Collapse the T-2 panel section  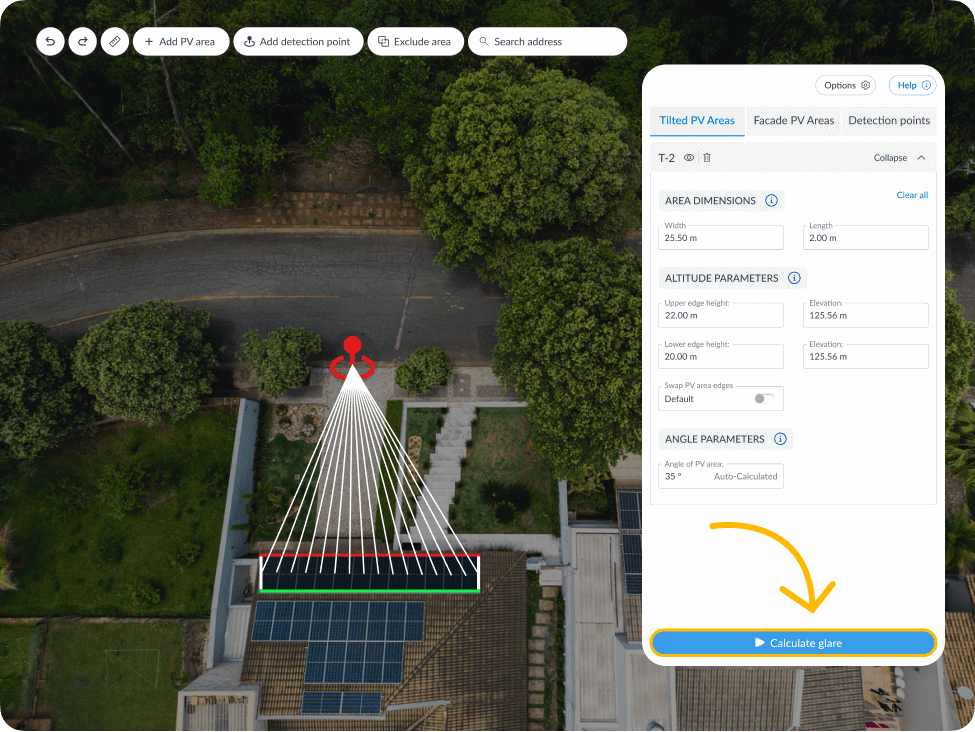tap(899, 158)
